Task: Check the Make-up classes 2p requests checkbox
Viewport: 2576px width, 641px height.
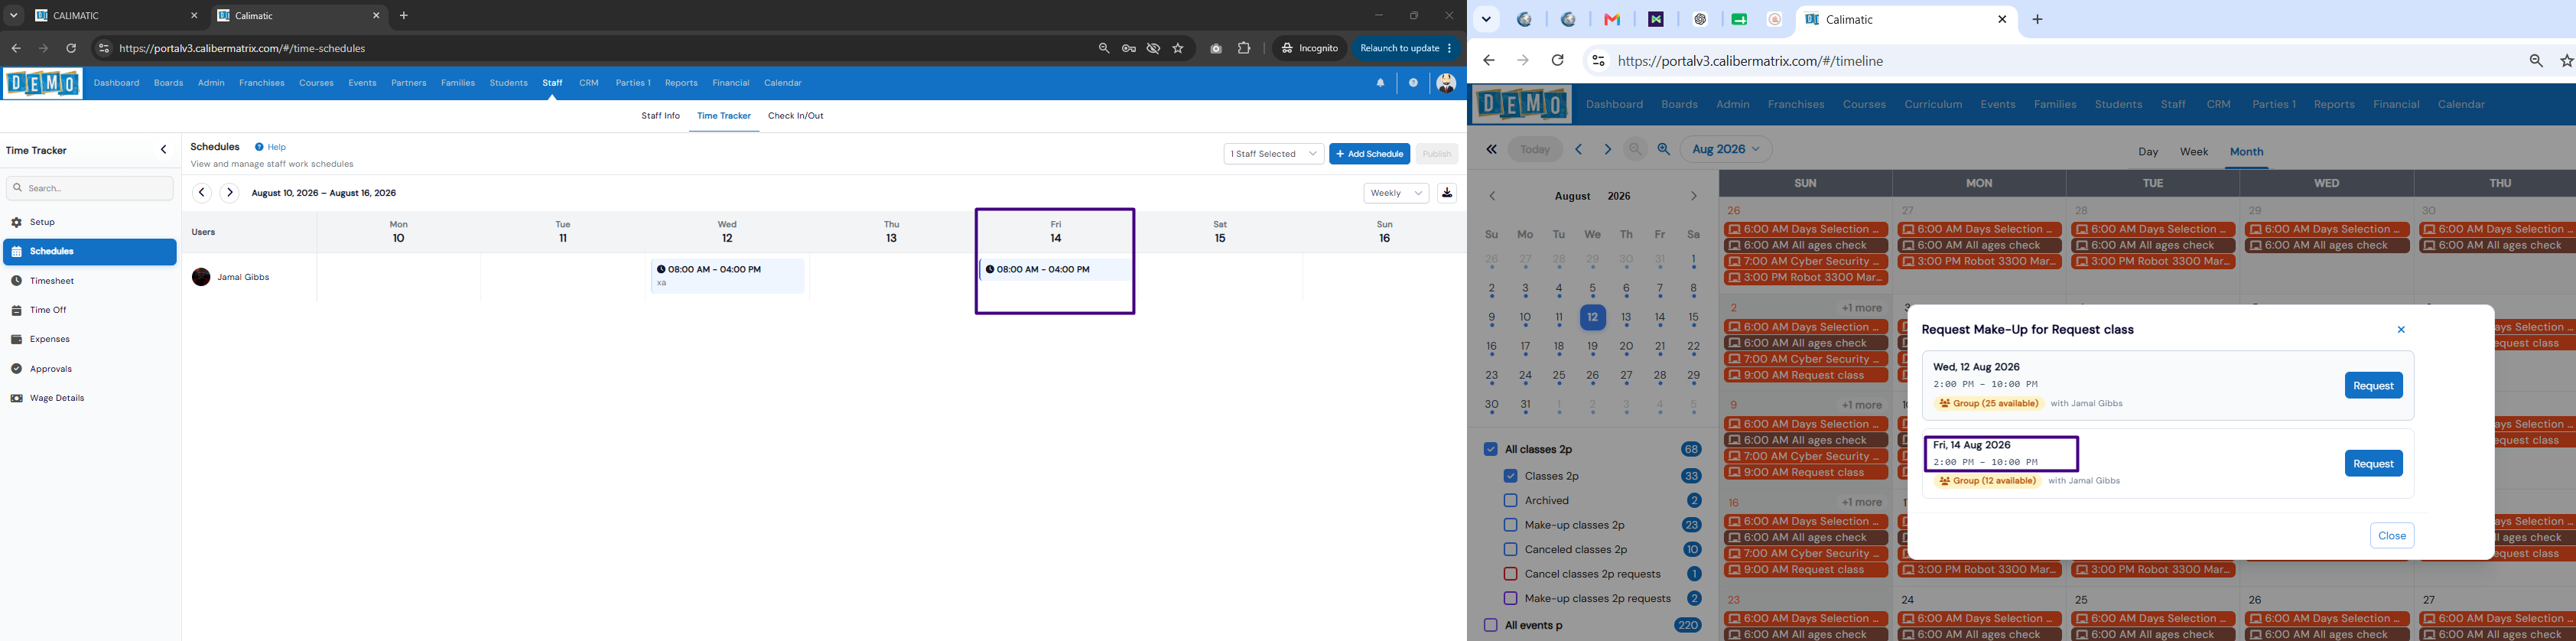Action: (x=1510, y=599)
